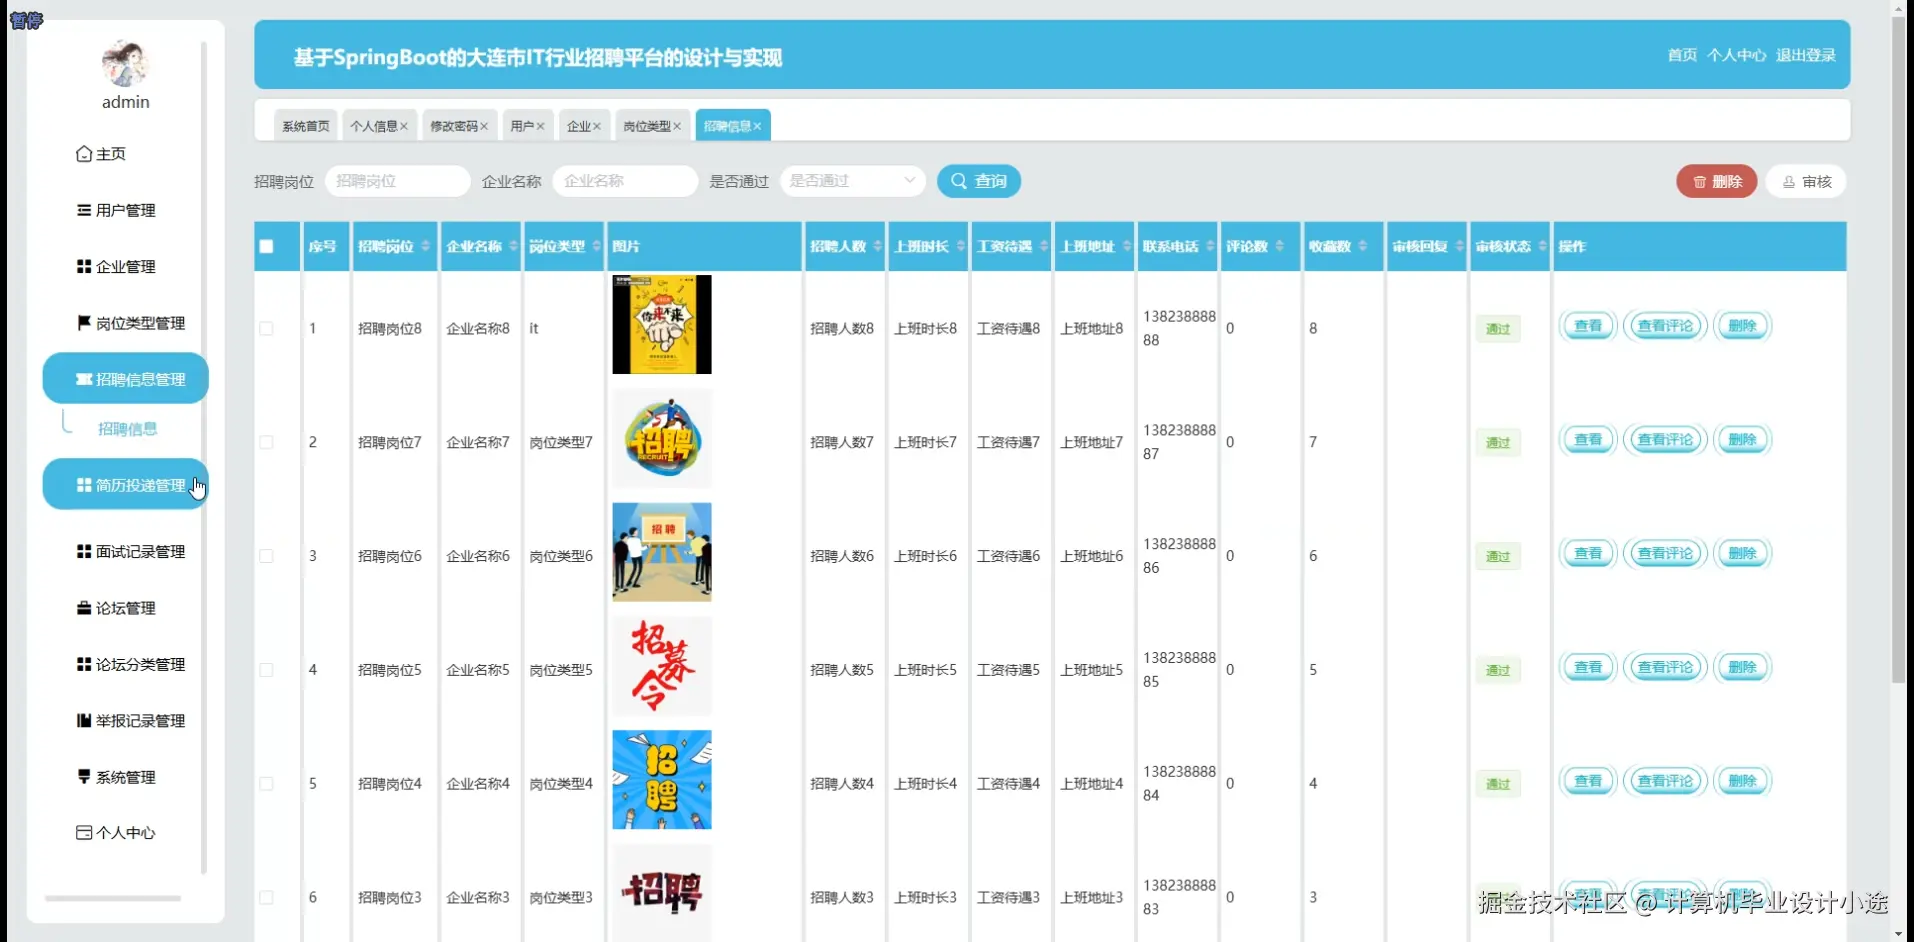Expand the 面试记录管理 menu
The image size is (1914, 942).
(131, 551)
